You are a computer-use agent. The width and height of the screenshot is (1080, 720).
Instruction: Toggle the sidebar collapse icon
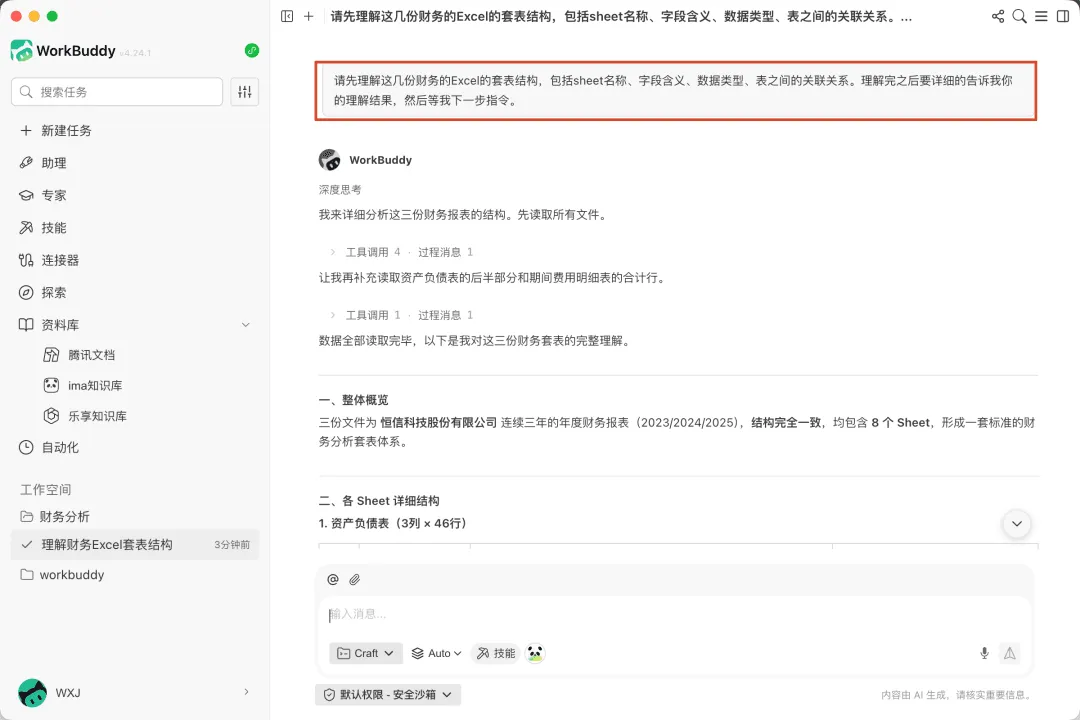point(287,17)
